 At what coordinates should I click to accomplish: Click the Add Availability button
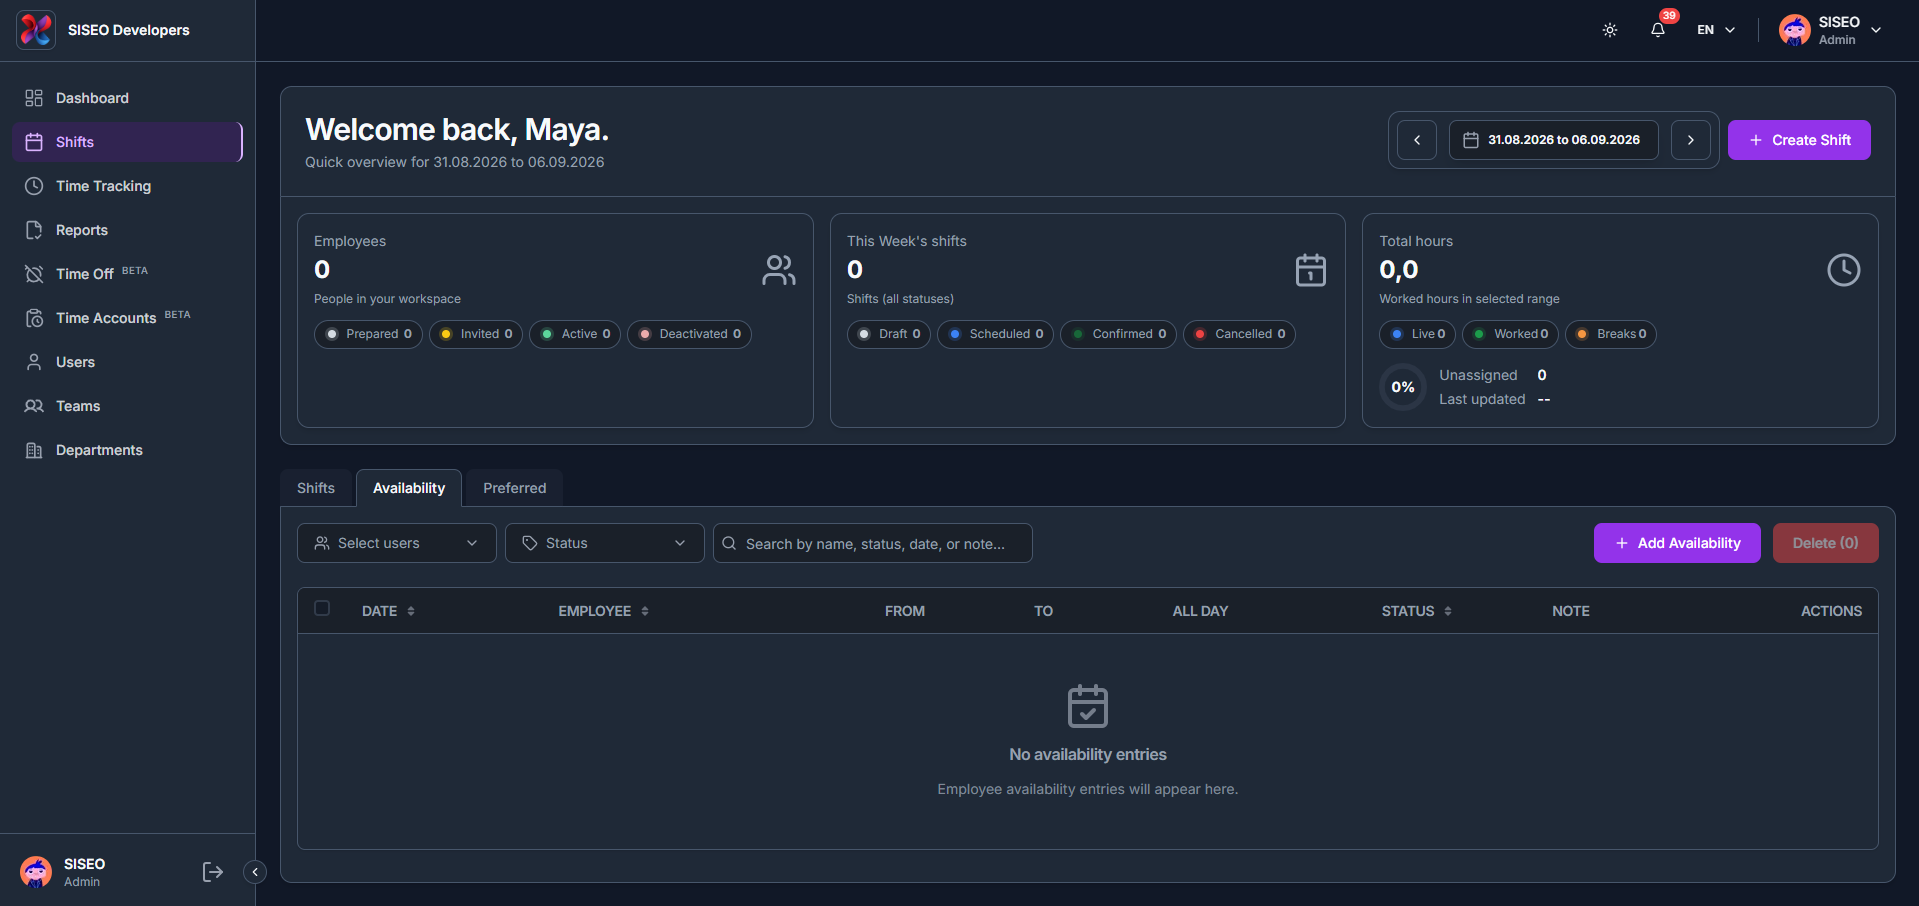[1677, 543]
